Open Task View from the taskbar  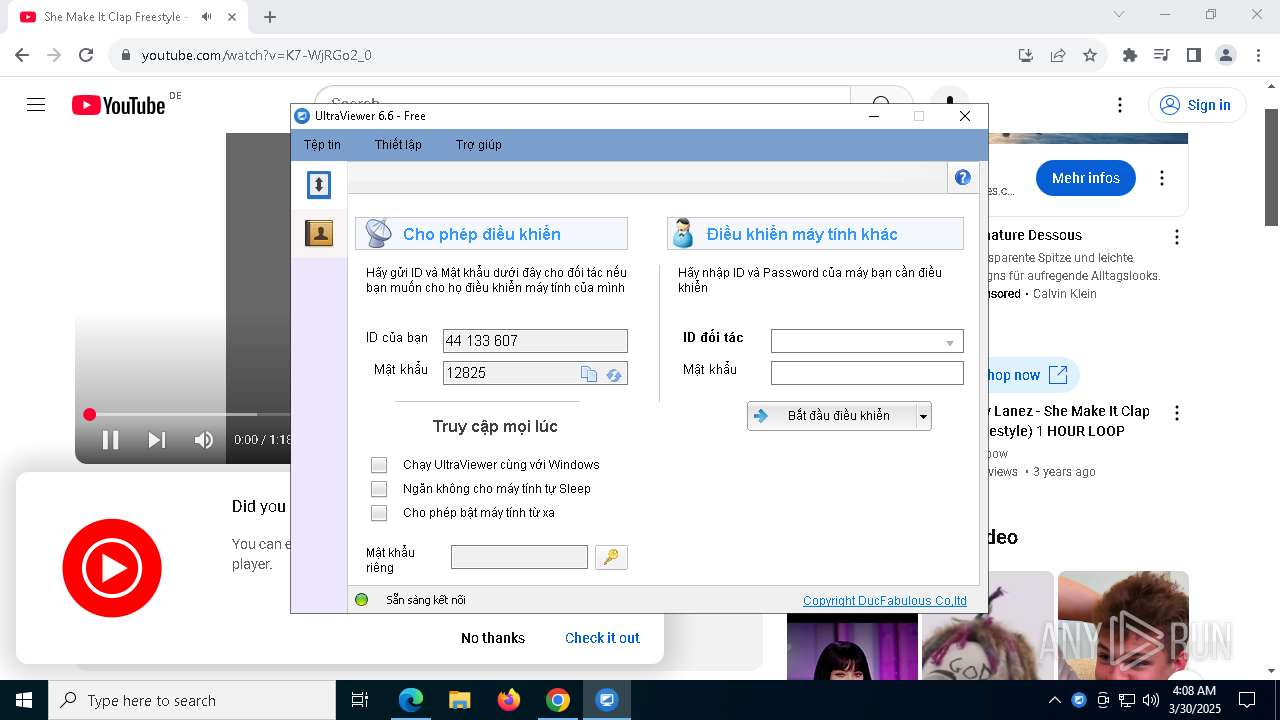tap(360, 700)
